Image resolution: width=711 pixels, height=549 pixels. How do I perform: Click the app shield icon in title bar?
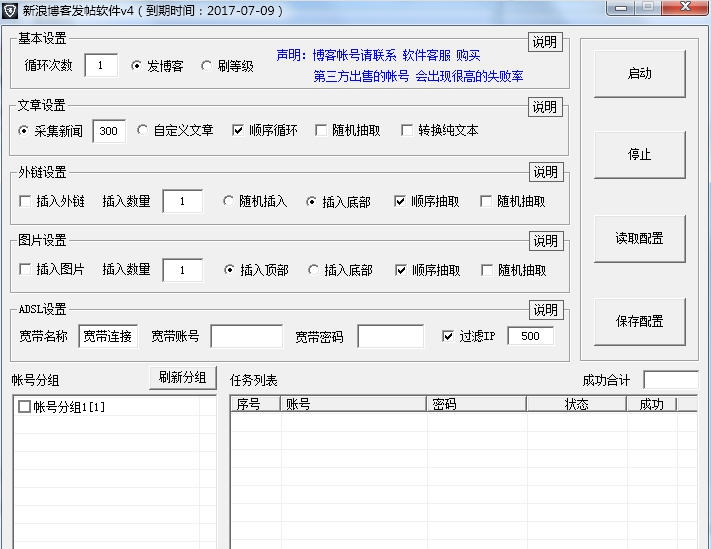tap(10, 10)
